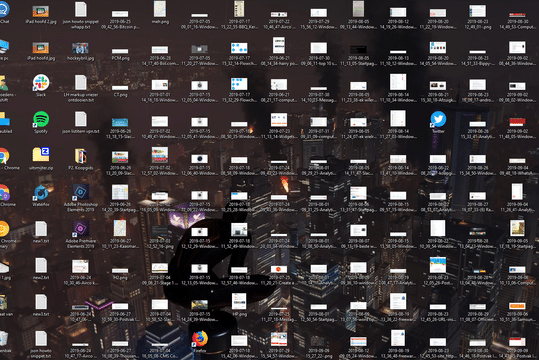The image size is (539, 360).
Task: Select the new3.txt text file
Action: (x=41, y=305)
